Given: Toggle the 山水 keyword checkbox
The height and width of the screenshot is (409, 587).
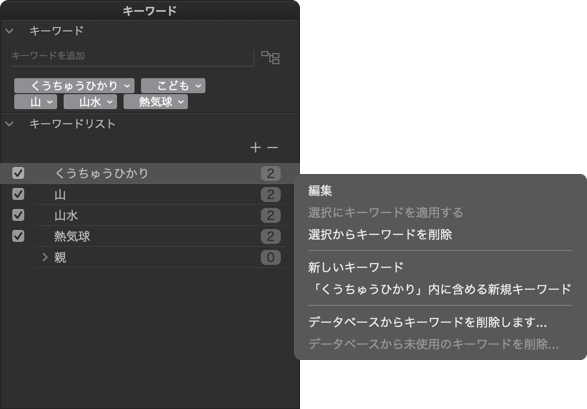Looking at the screenshot, I should point(18,215).
